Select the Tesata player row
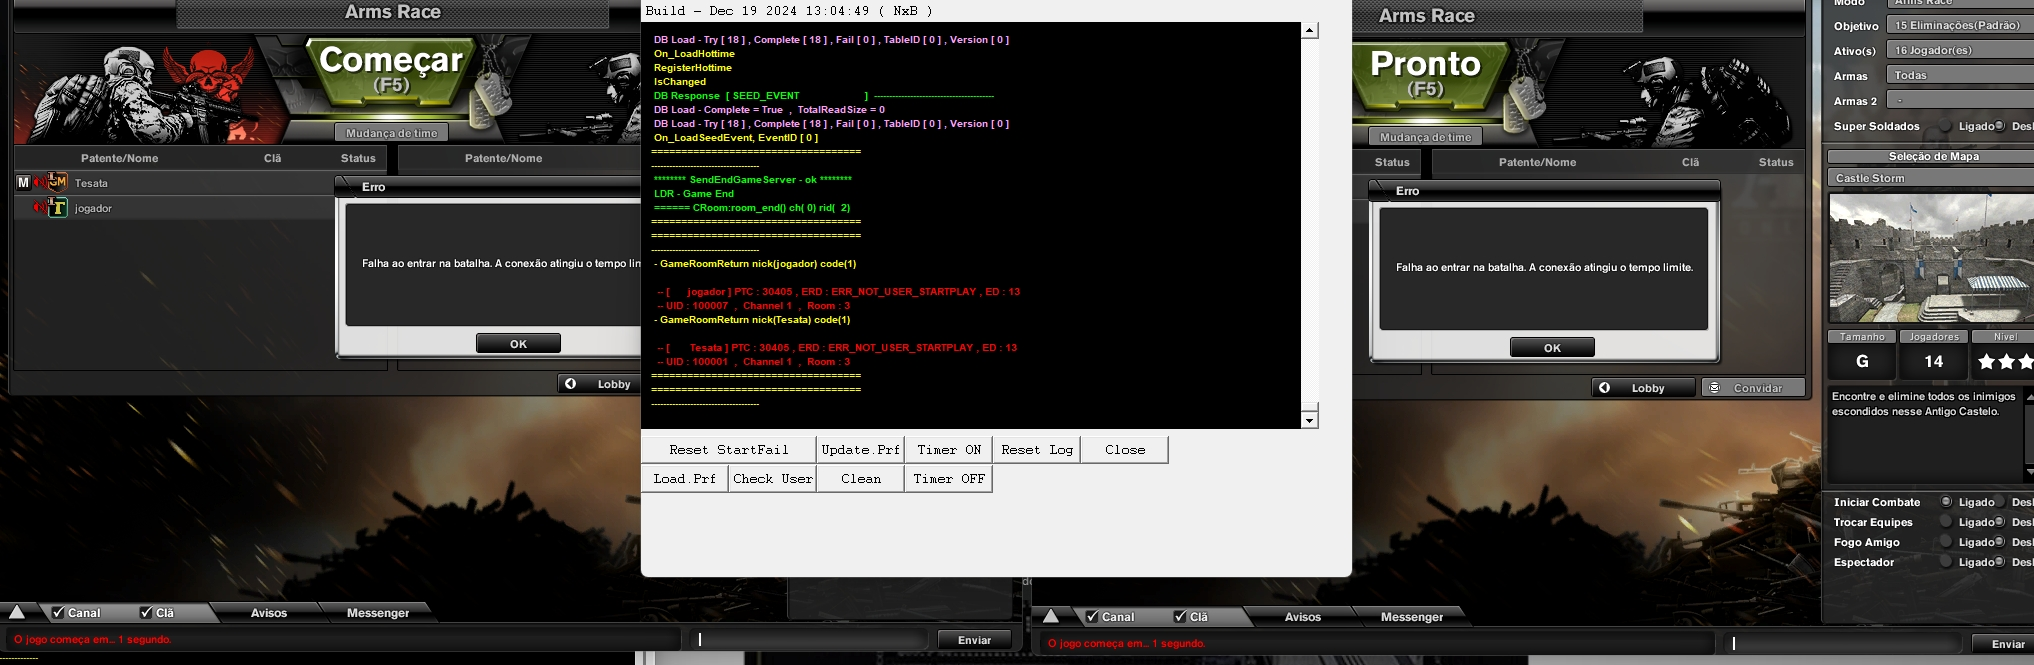The image size is (2034, 665). click(175, 183)
